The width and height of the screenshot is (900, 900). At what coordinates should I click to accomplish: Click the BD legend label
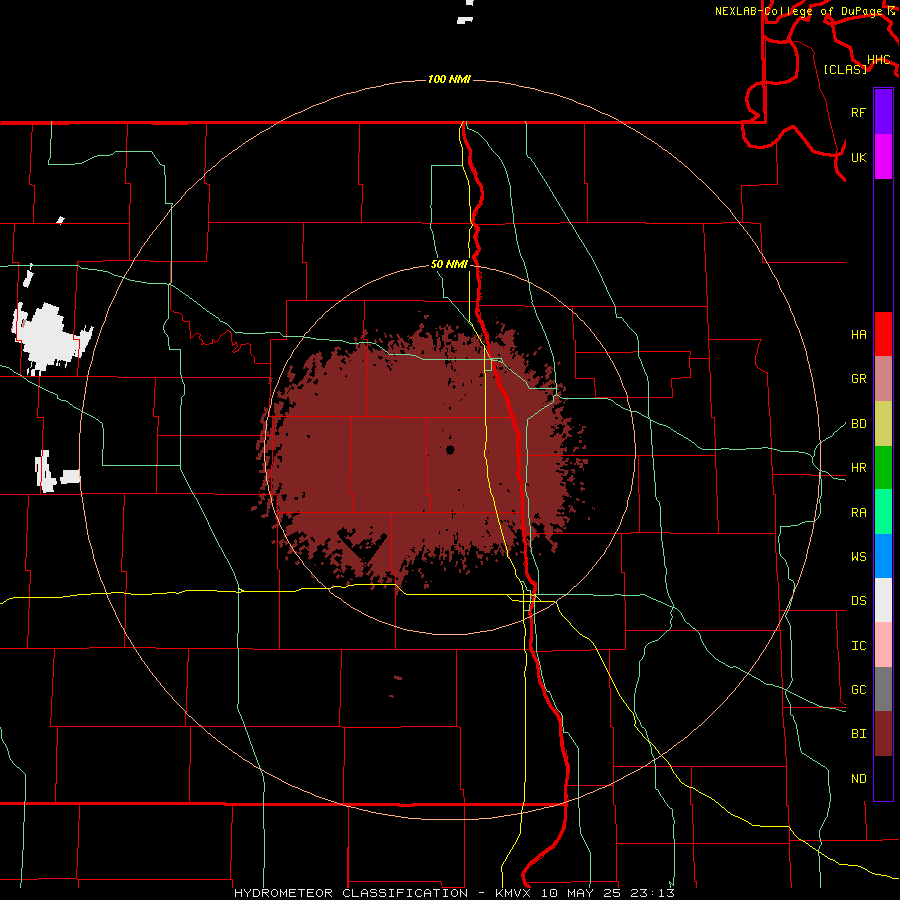(858, 424)
